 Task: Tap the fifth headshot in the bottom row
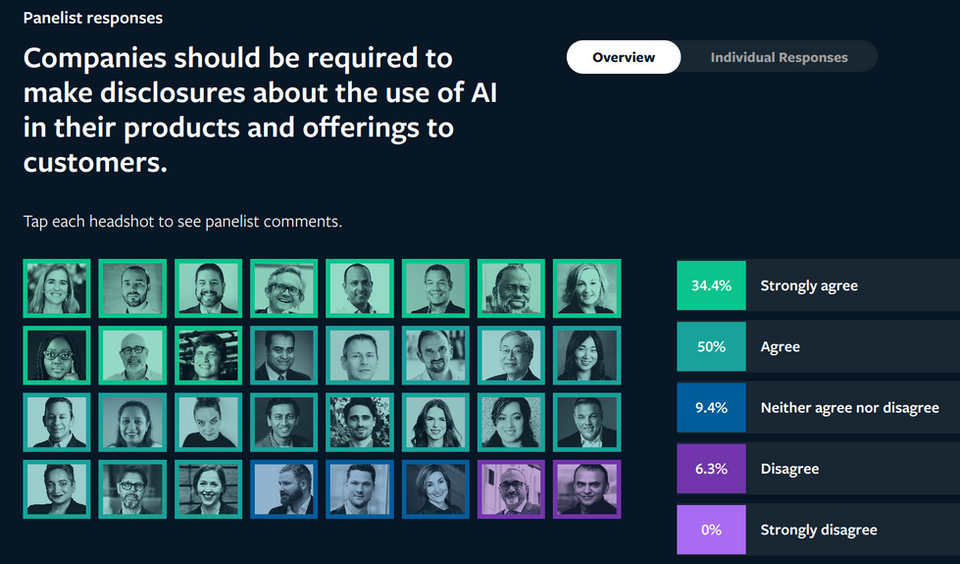[360, 489]
